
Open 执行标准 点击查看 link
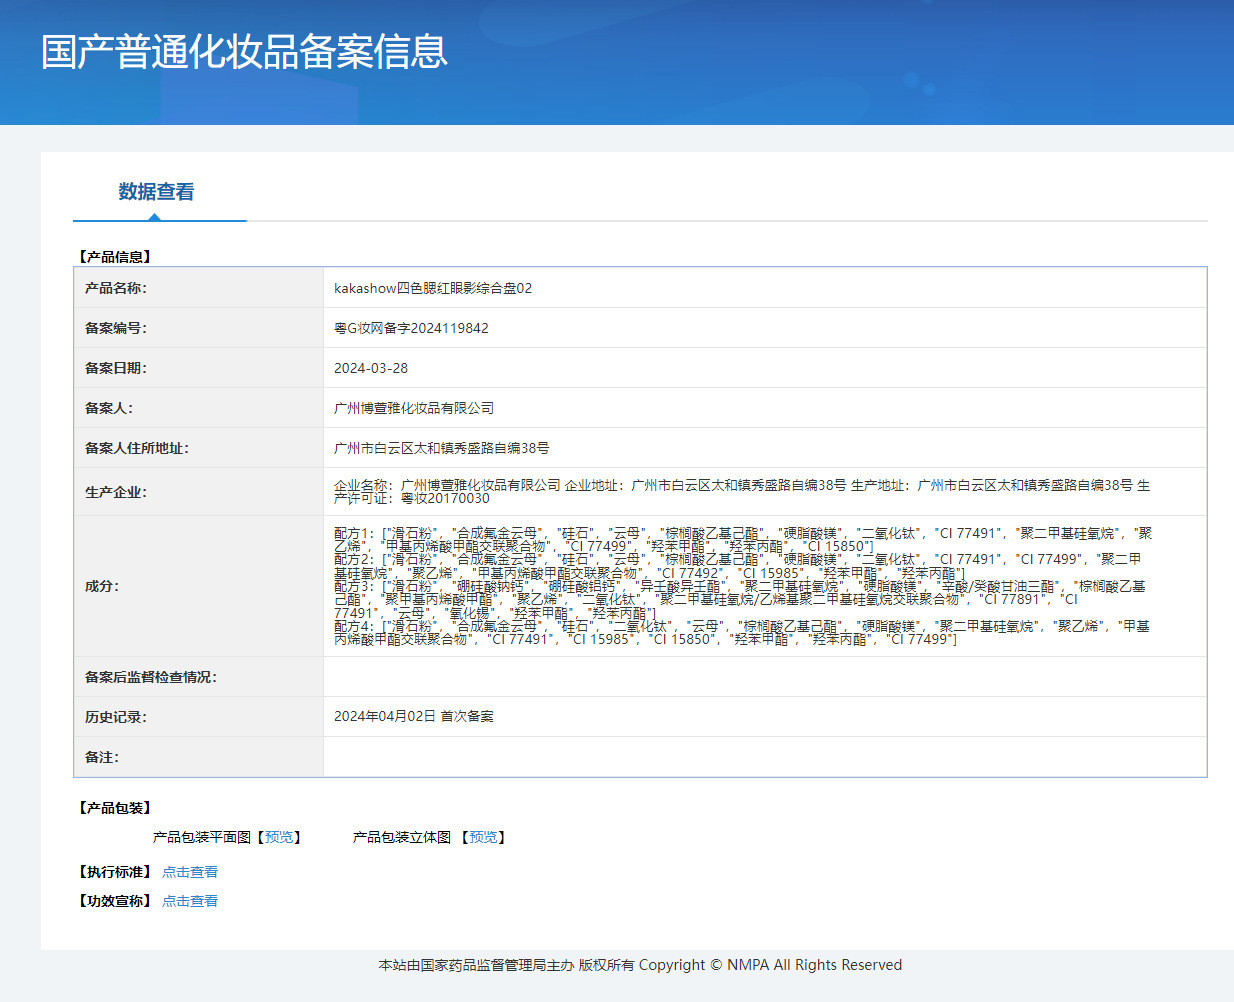pos(190,872)
